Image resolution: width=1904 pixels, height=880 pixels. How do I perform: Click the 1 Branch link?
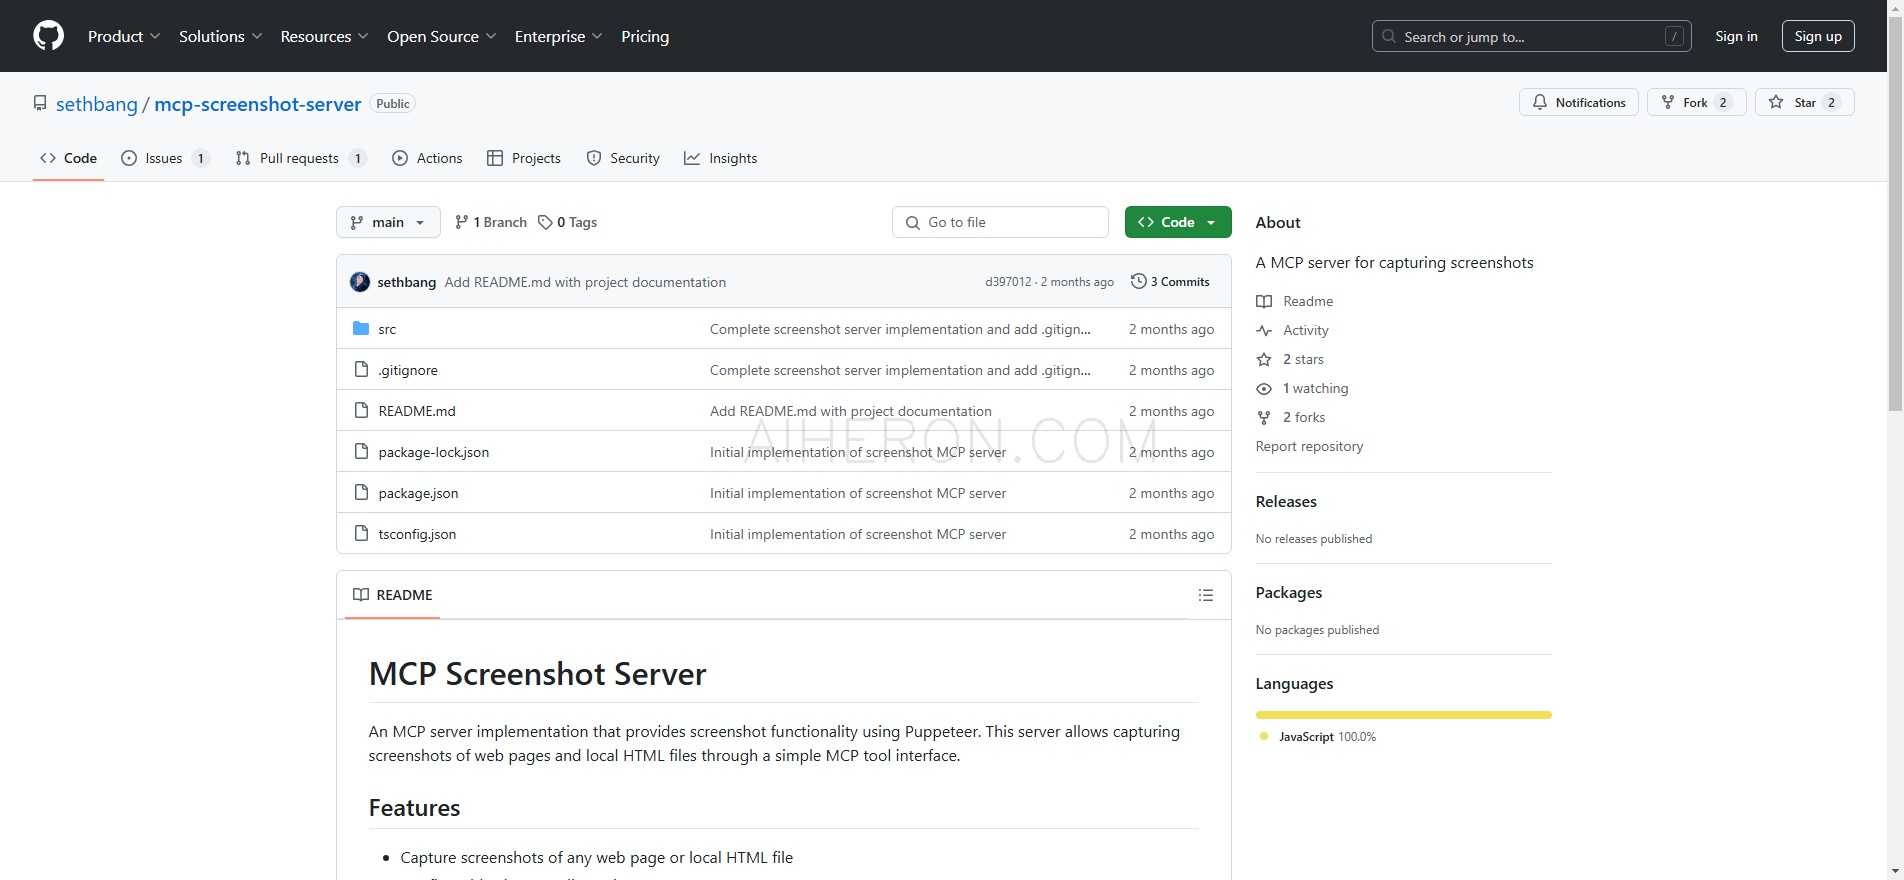(491, 222)
